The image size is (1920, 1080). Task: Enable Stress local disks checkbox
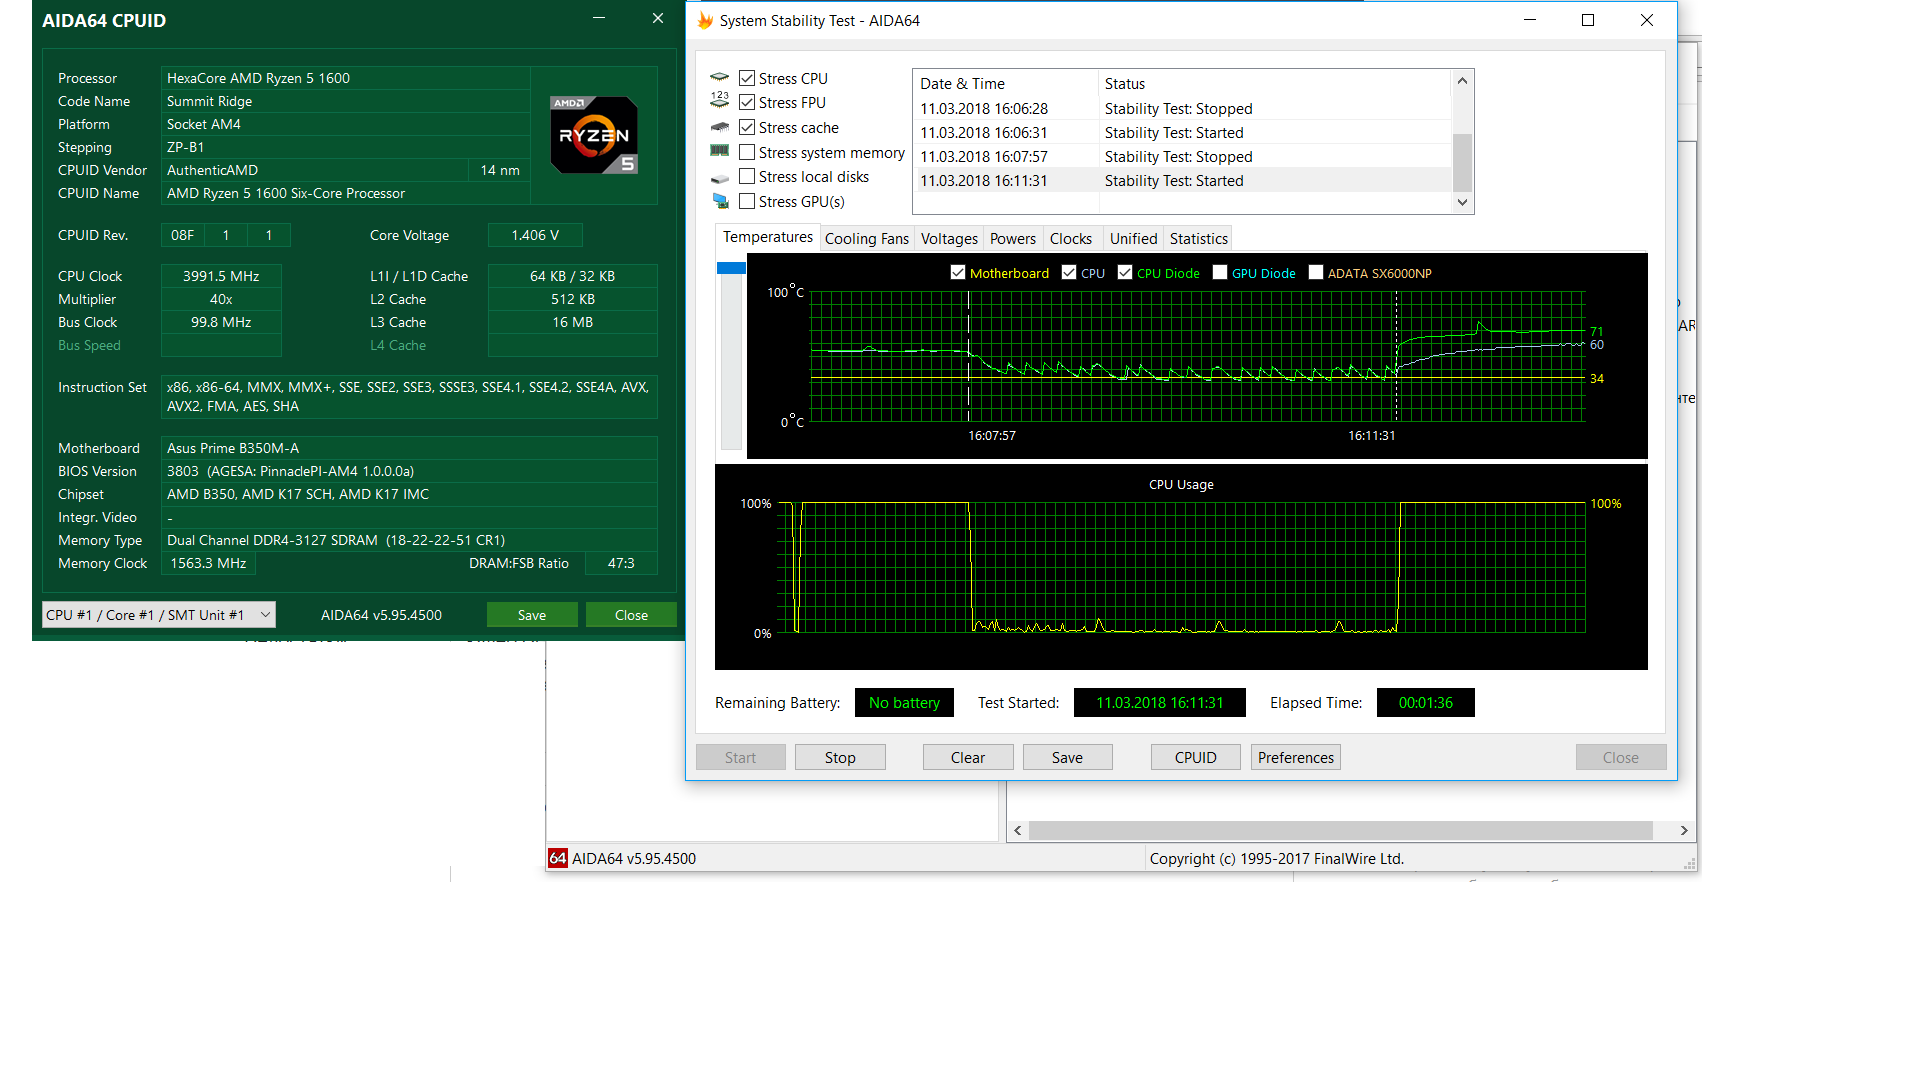point(747,176)
